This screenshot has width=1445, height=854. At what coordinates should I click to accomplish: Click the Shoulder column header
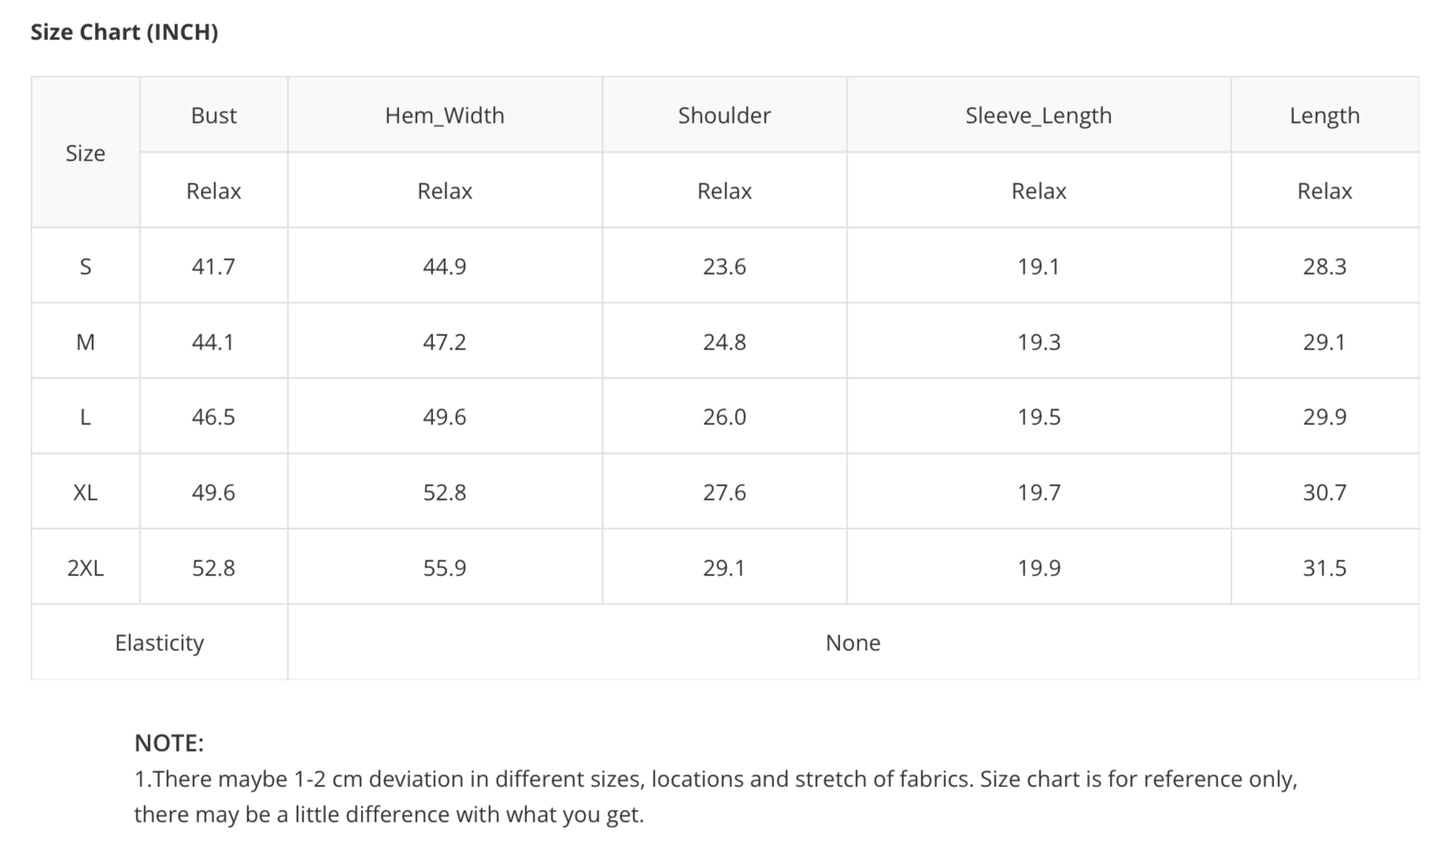click(725, 115)
